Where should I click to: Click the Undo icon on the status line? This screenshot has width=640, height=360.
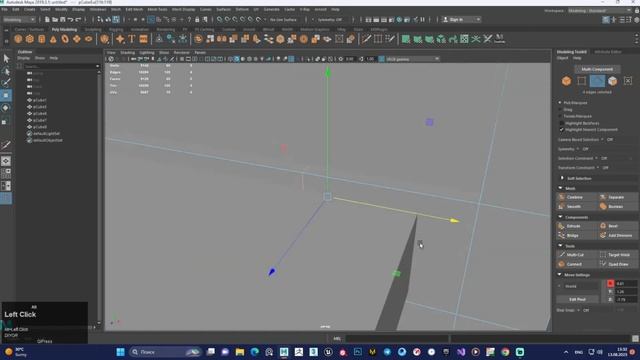(x=70, y=20)
